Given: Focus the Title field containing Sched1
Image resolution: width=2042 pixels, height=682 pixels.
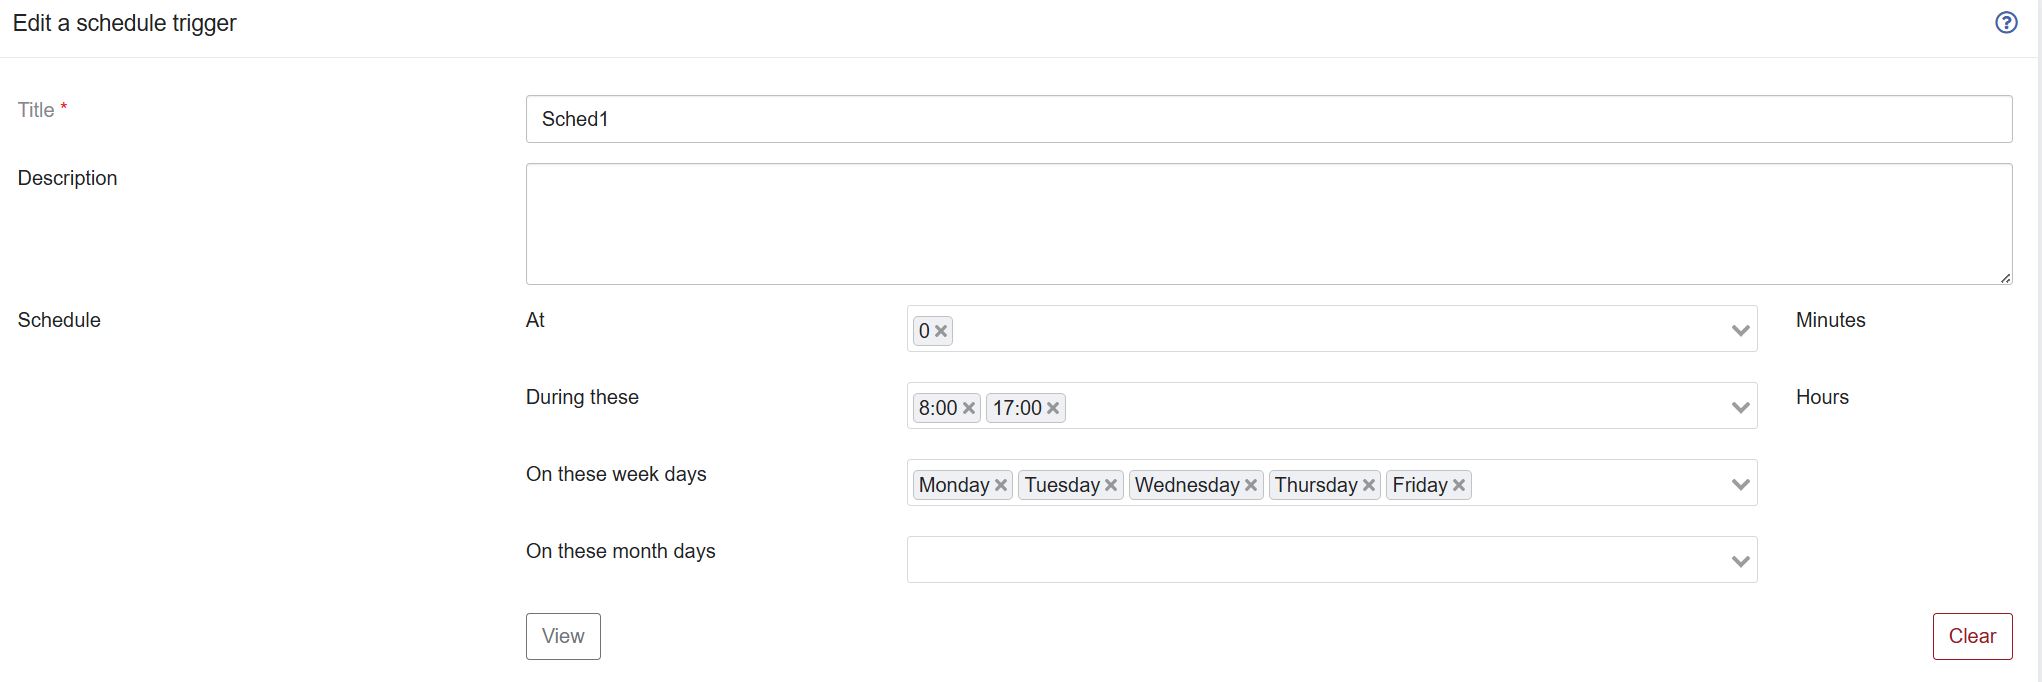Looking at the screenshot, I should tap(1269, 119).
